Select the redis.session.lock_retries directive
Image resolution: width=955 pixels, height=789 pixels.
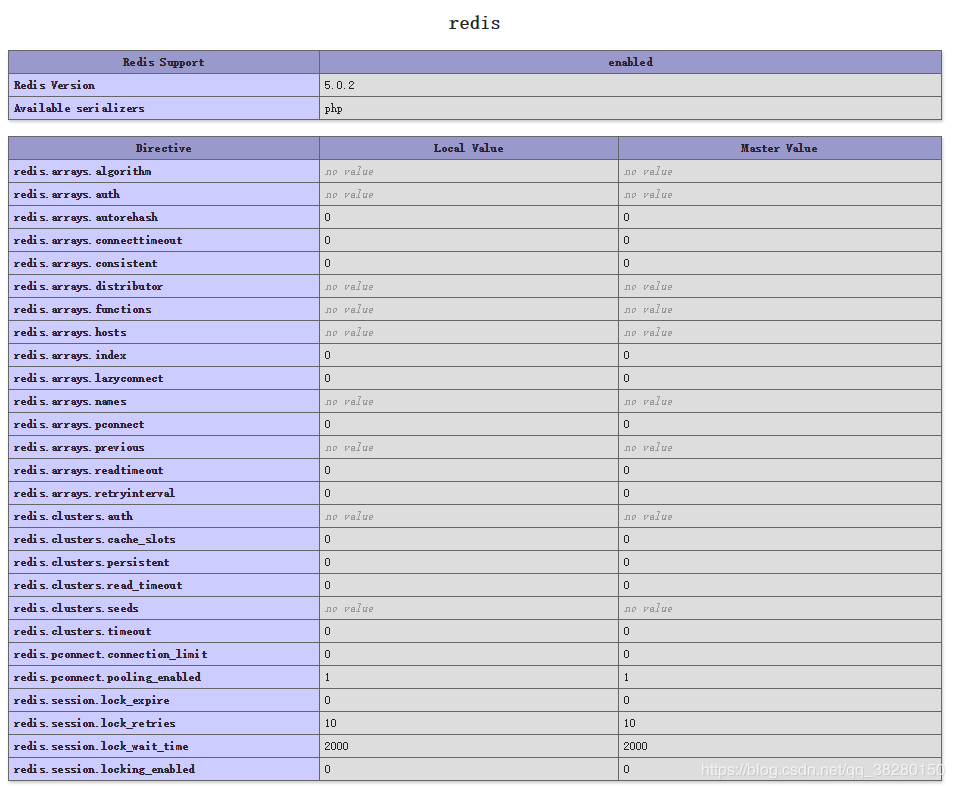[x=94, y=723]
